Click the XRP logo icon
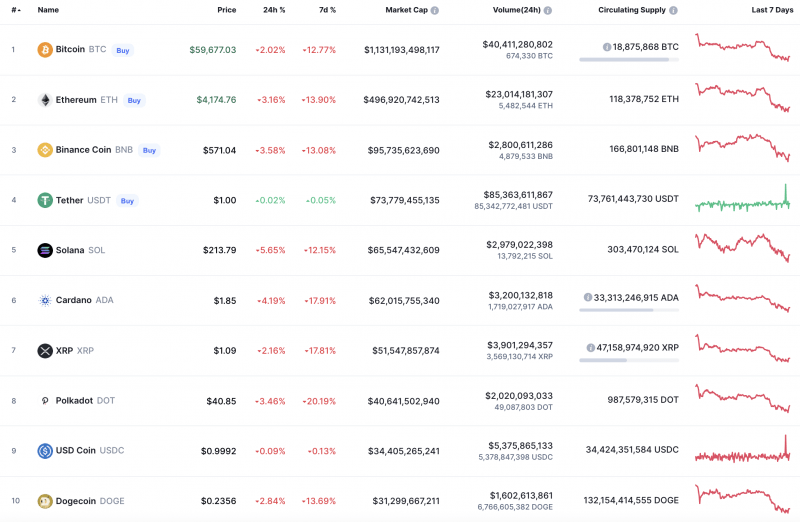 tap(45, 351)
